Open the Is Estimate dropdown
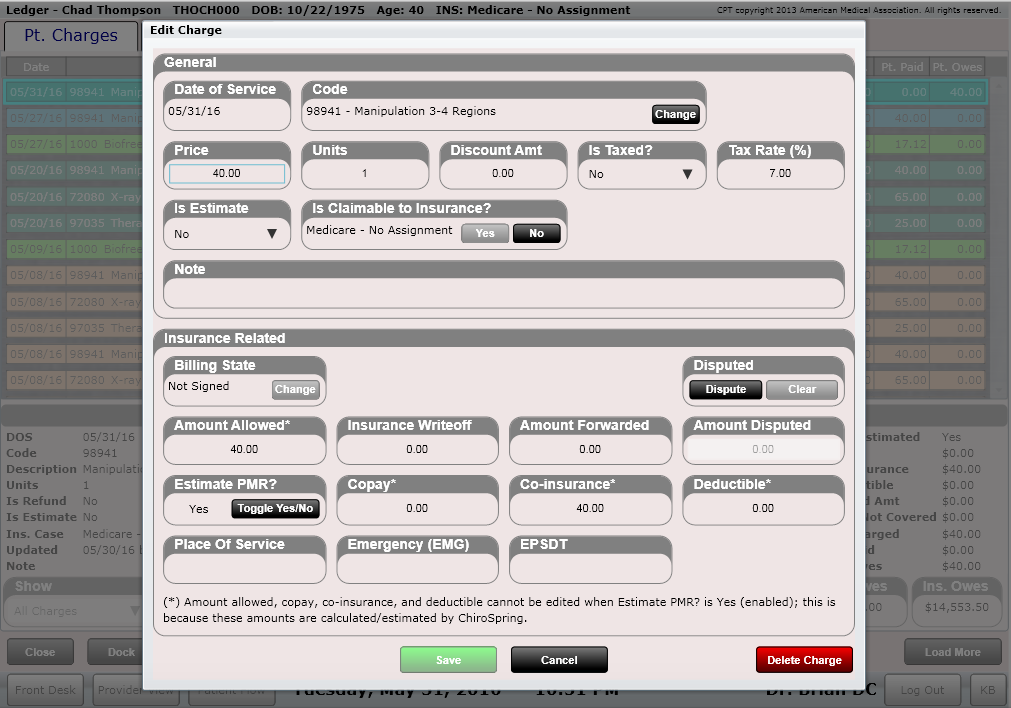 (x=227, y=233)
